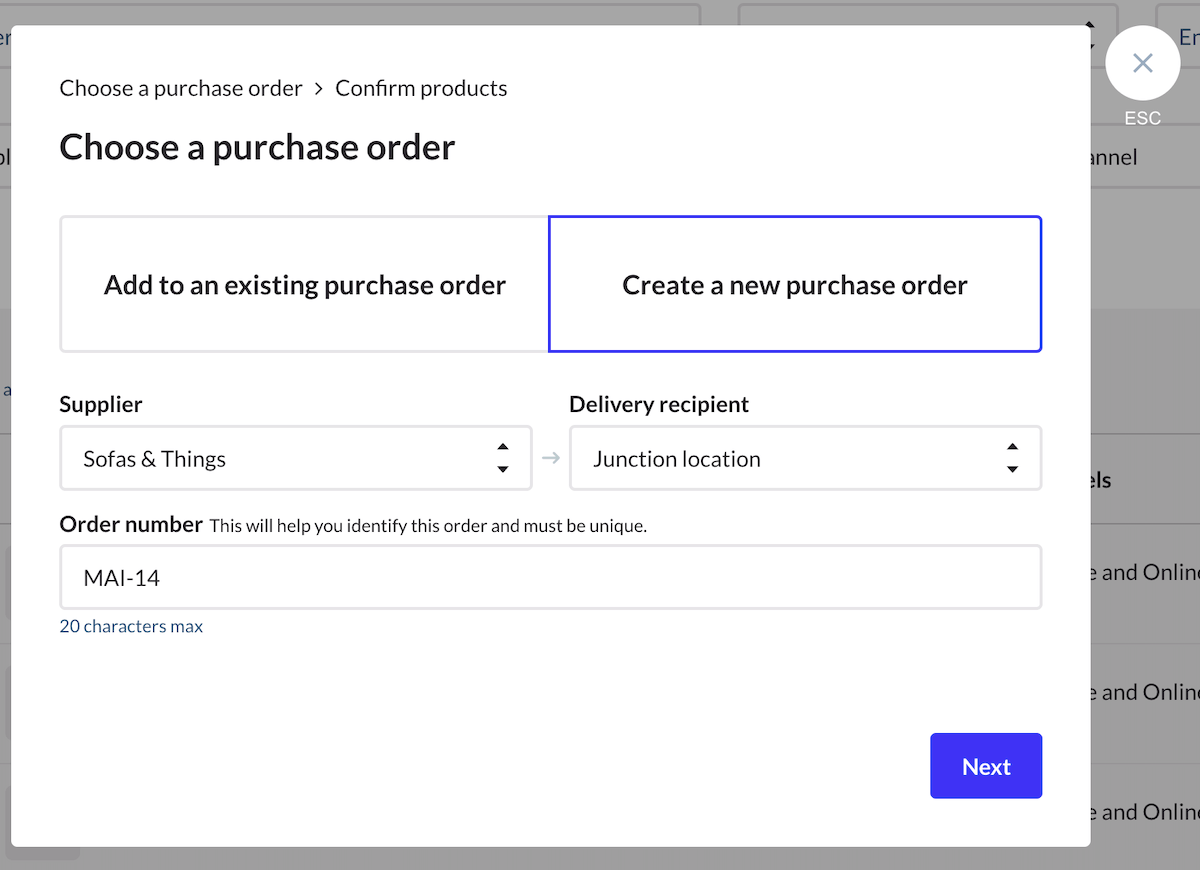
Task: Click the Choose a purchase order breadcrumb
Action: pyautogui.click(x=181, y=89)
